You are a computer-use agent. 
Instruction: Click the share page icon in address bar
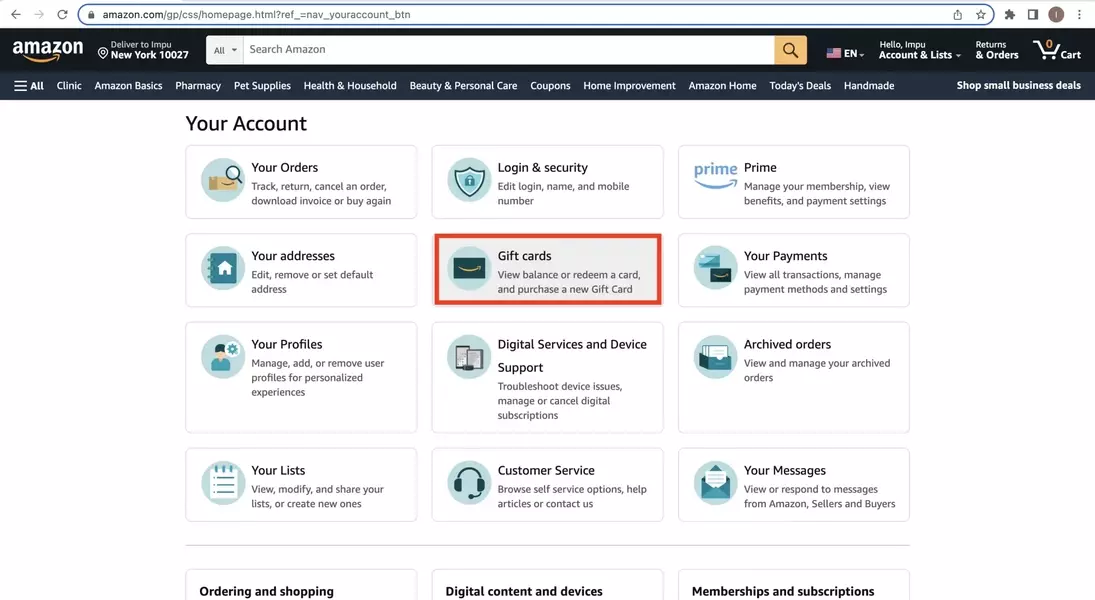coord(957,14)
